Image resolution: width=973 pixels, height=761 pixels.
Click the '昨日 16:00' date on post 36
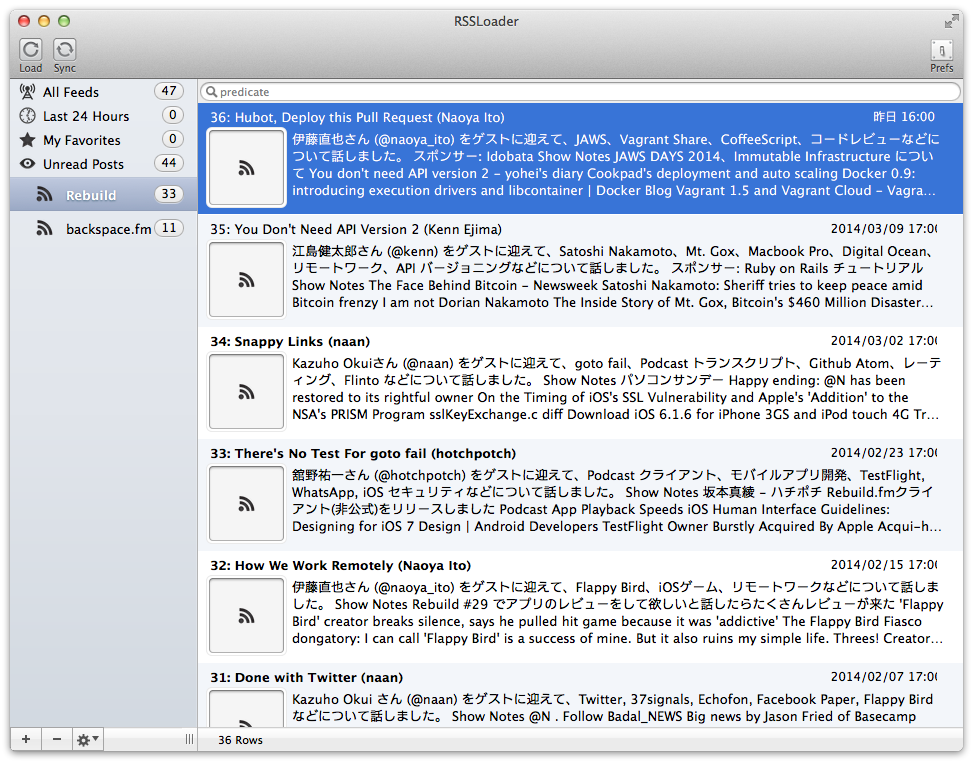pyautogui.click(x=904, y=117)
